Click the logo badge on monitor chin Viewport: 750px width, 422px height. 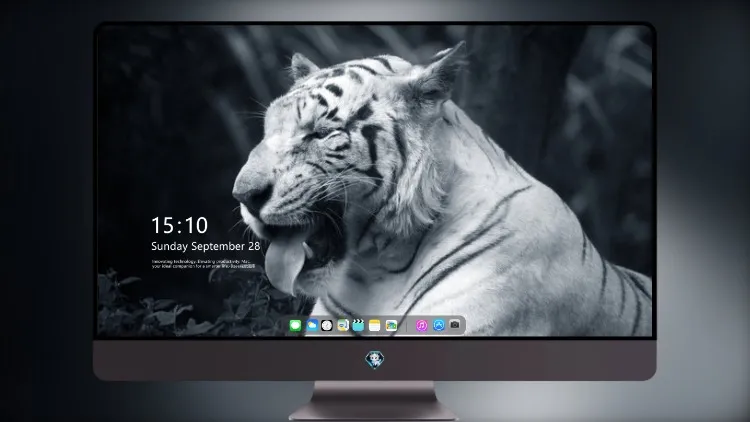[x=375, y=360]
